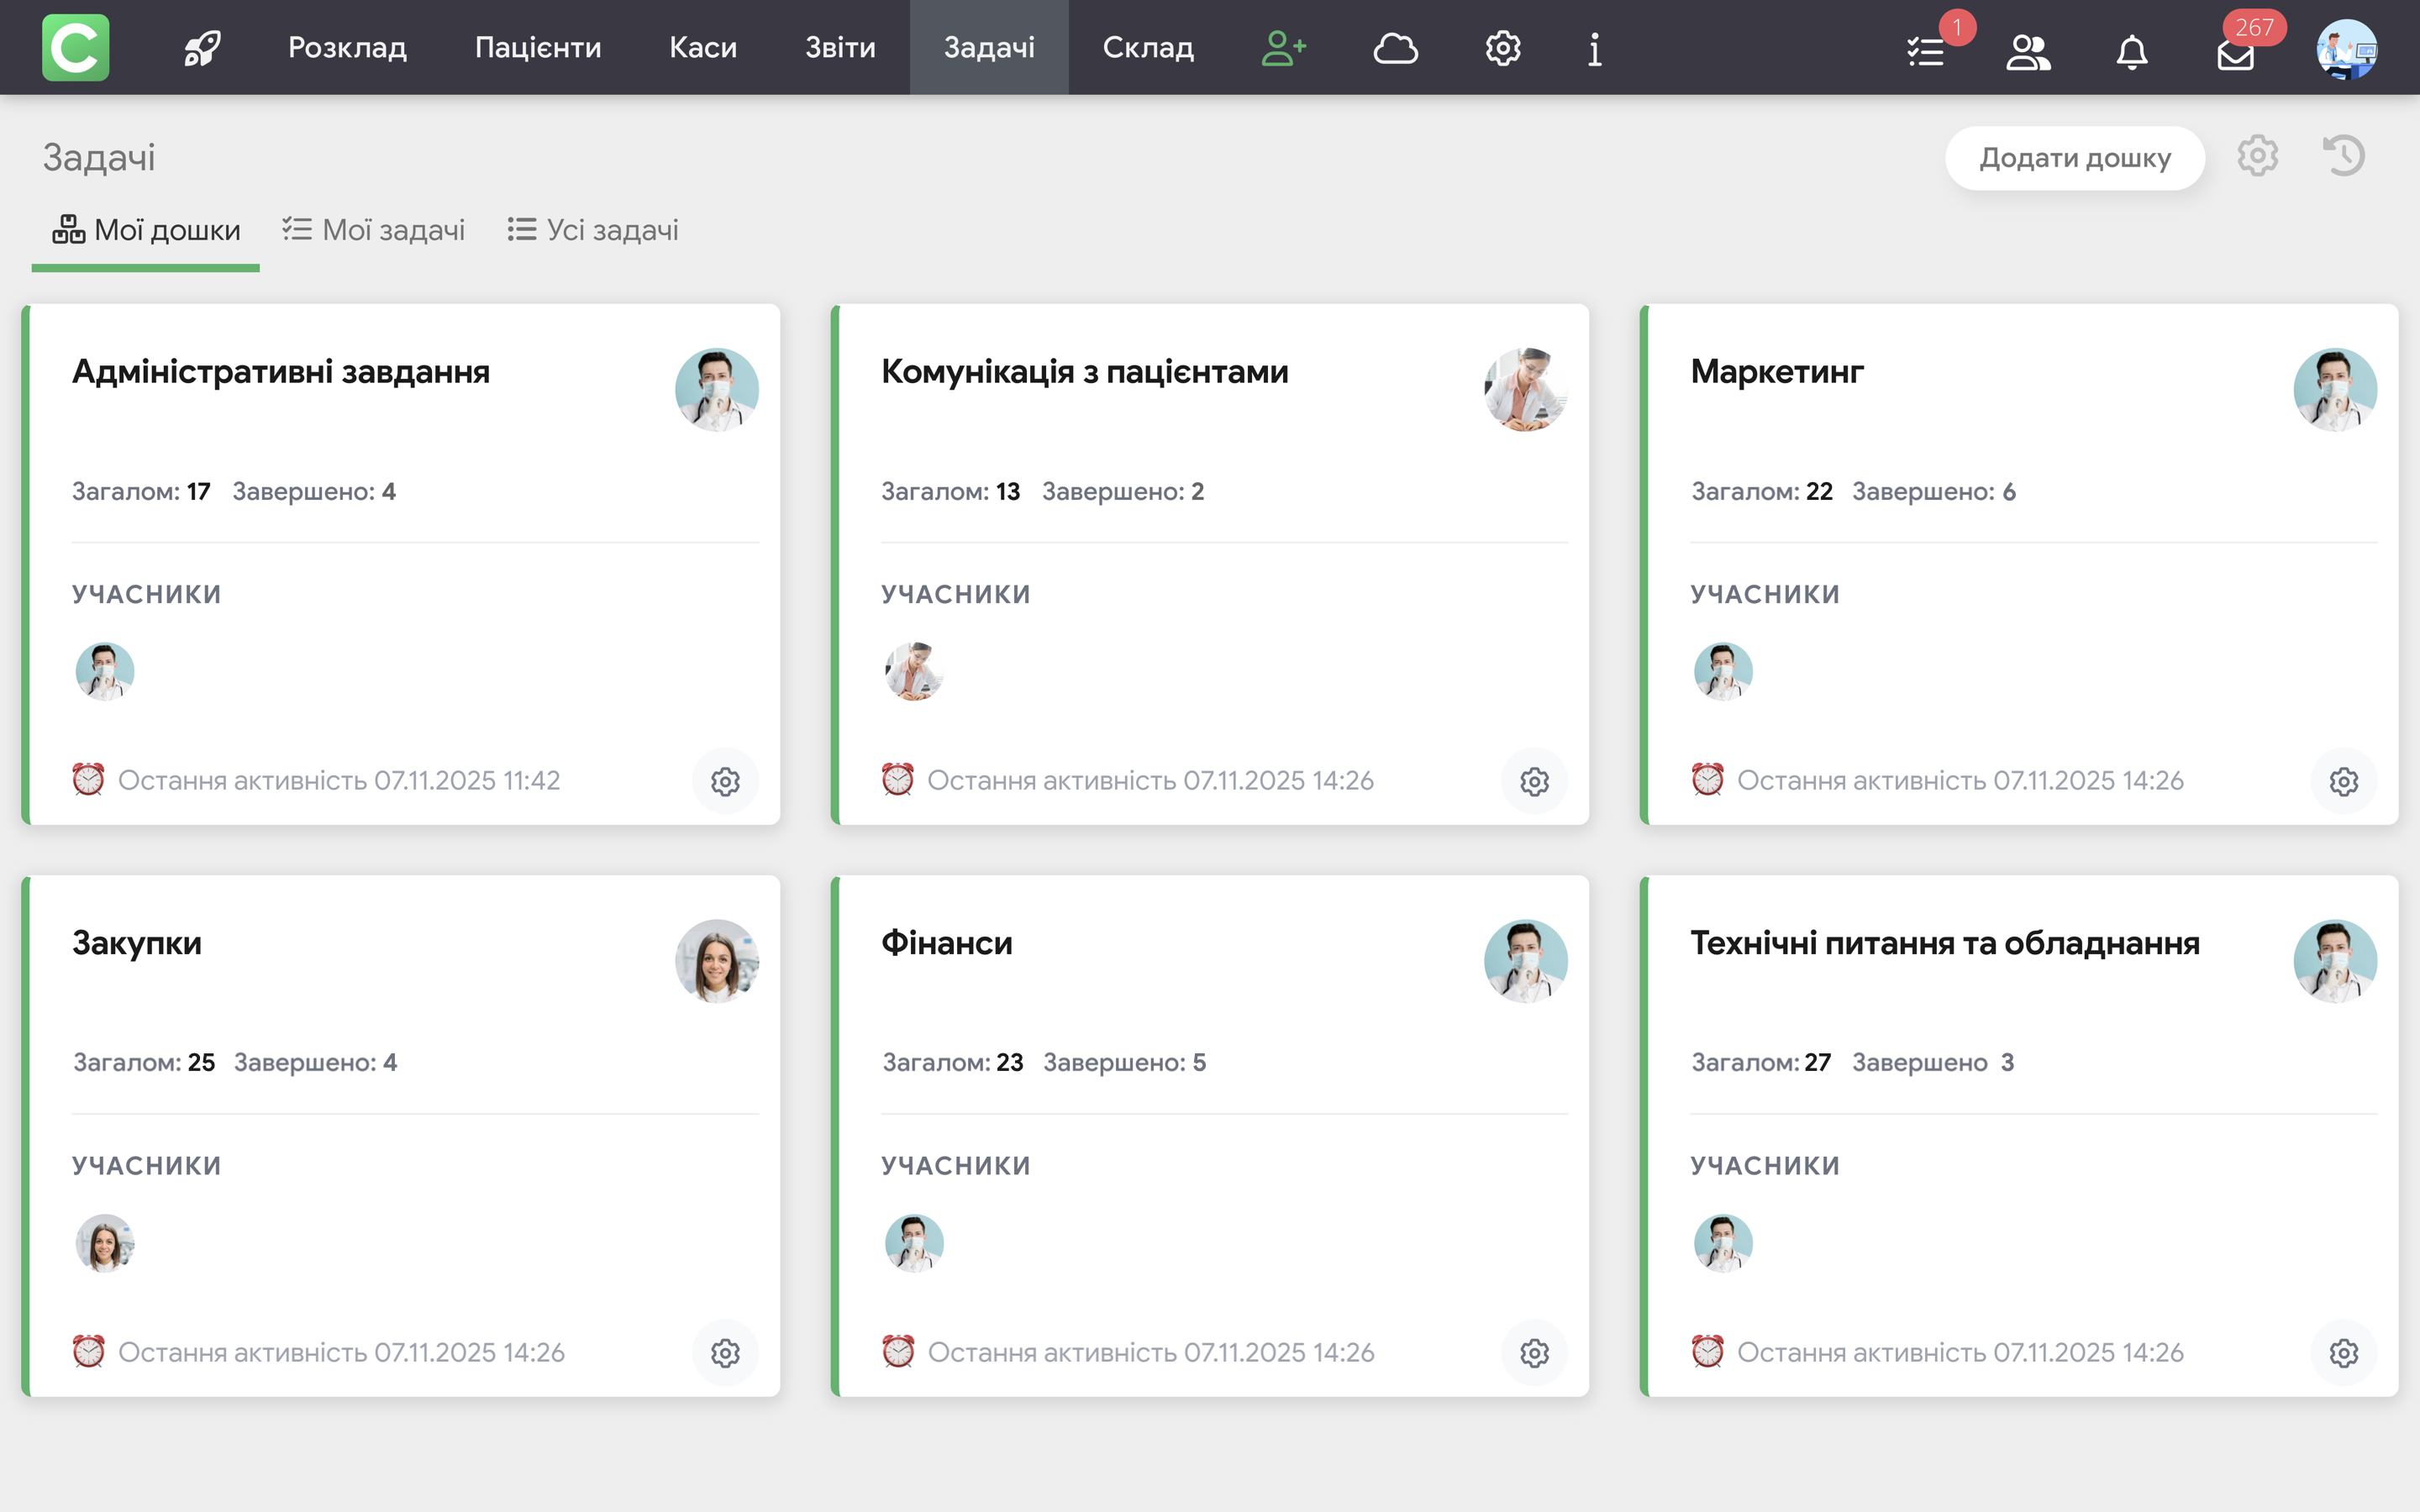Click the users group icon
The width and height of the screenshot is (2420, 1512).
[x=2028, y=51]
